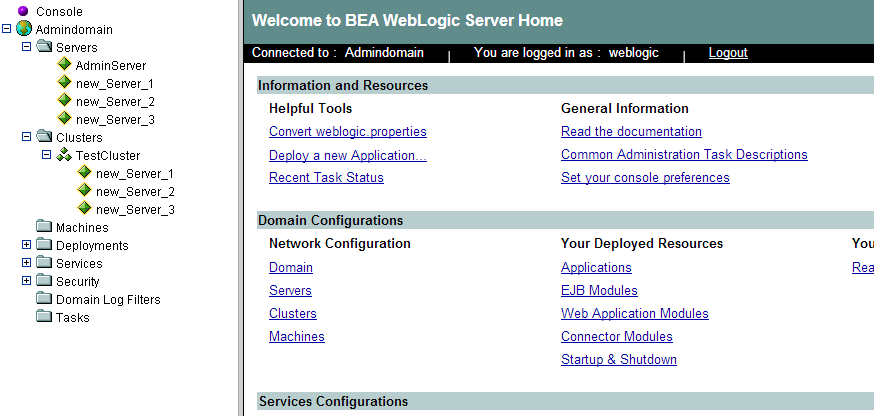Select new_Server_3 under TestCluster
This screenshot has width=874, height=416.
click(135, 209)
